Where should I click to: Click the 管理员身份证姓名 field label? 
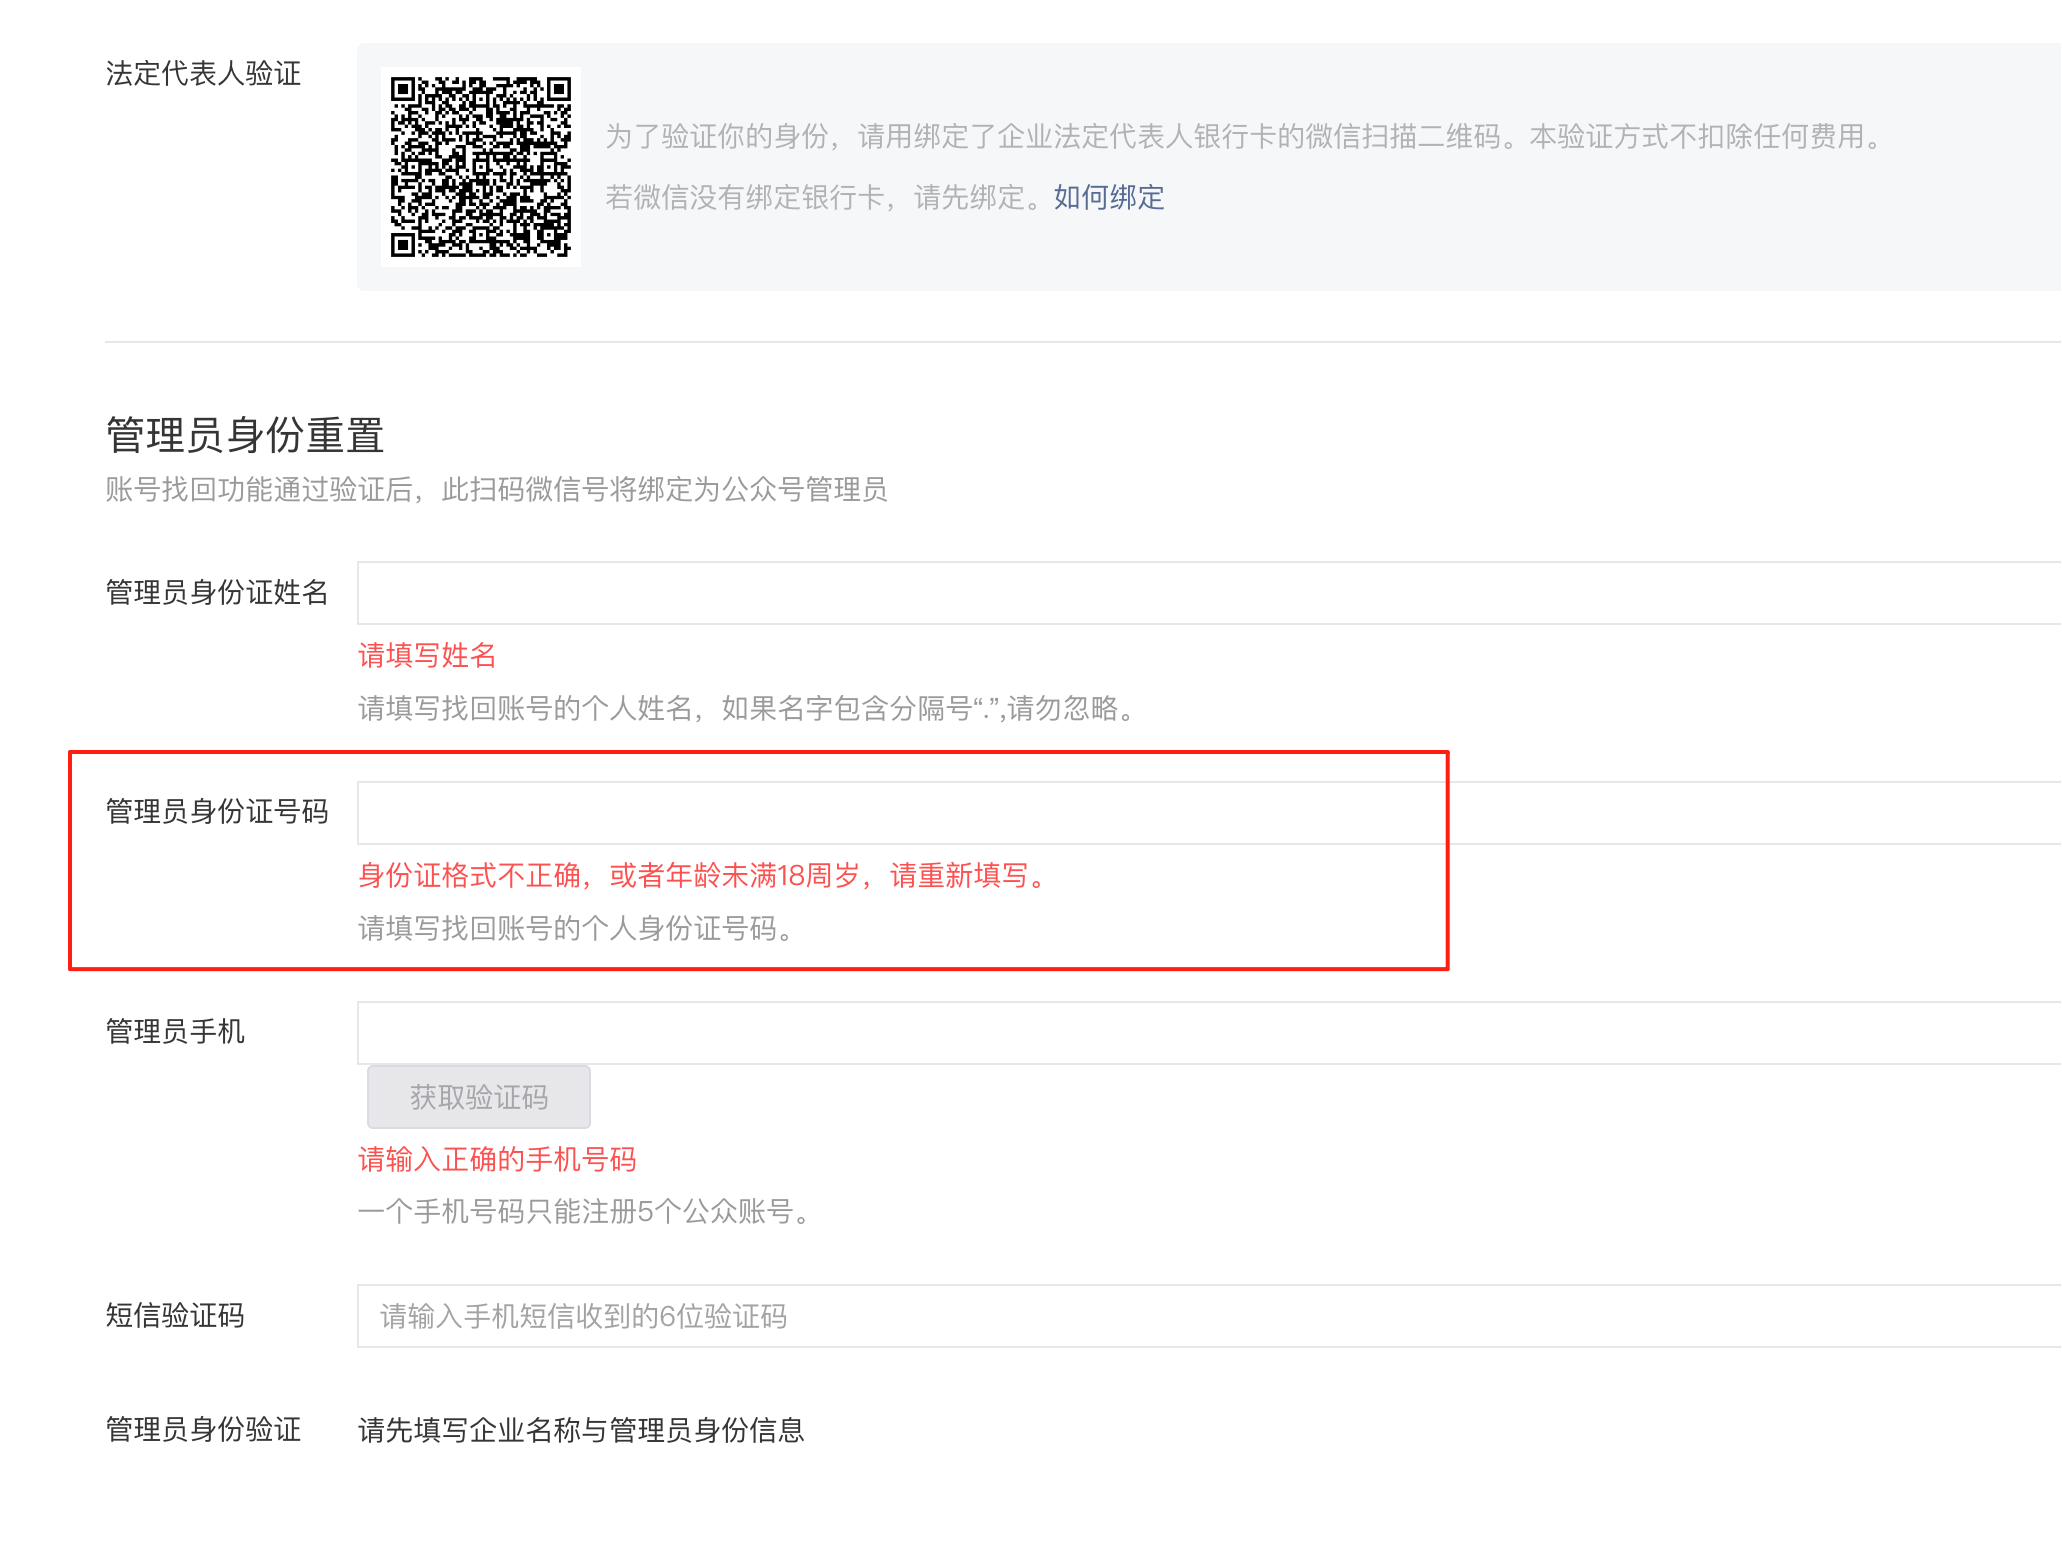[217, 592]
